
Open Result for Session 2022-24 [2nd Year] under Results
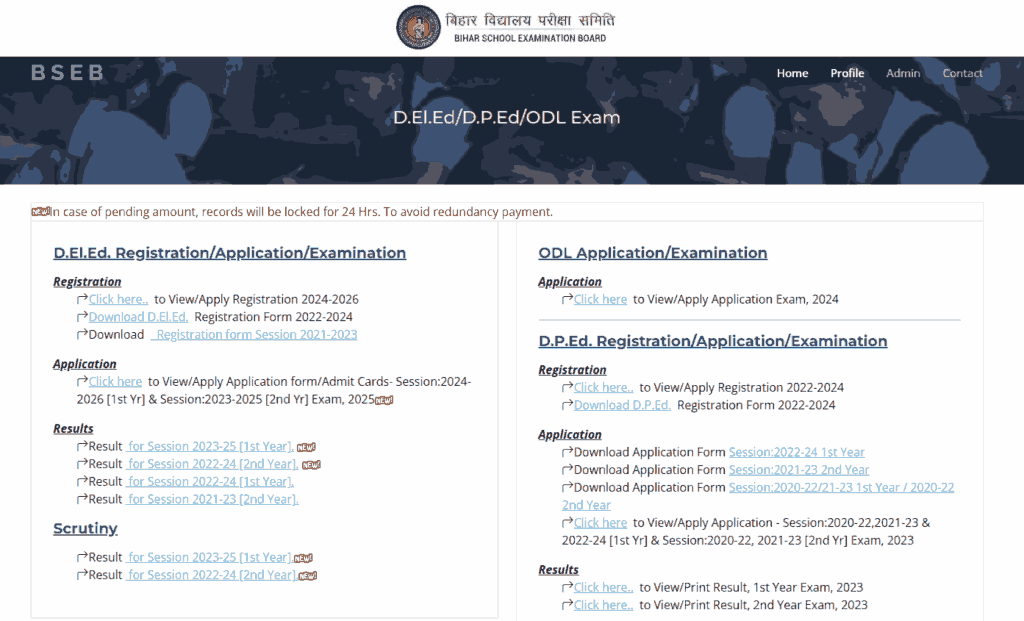point(212,464)
